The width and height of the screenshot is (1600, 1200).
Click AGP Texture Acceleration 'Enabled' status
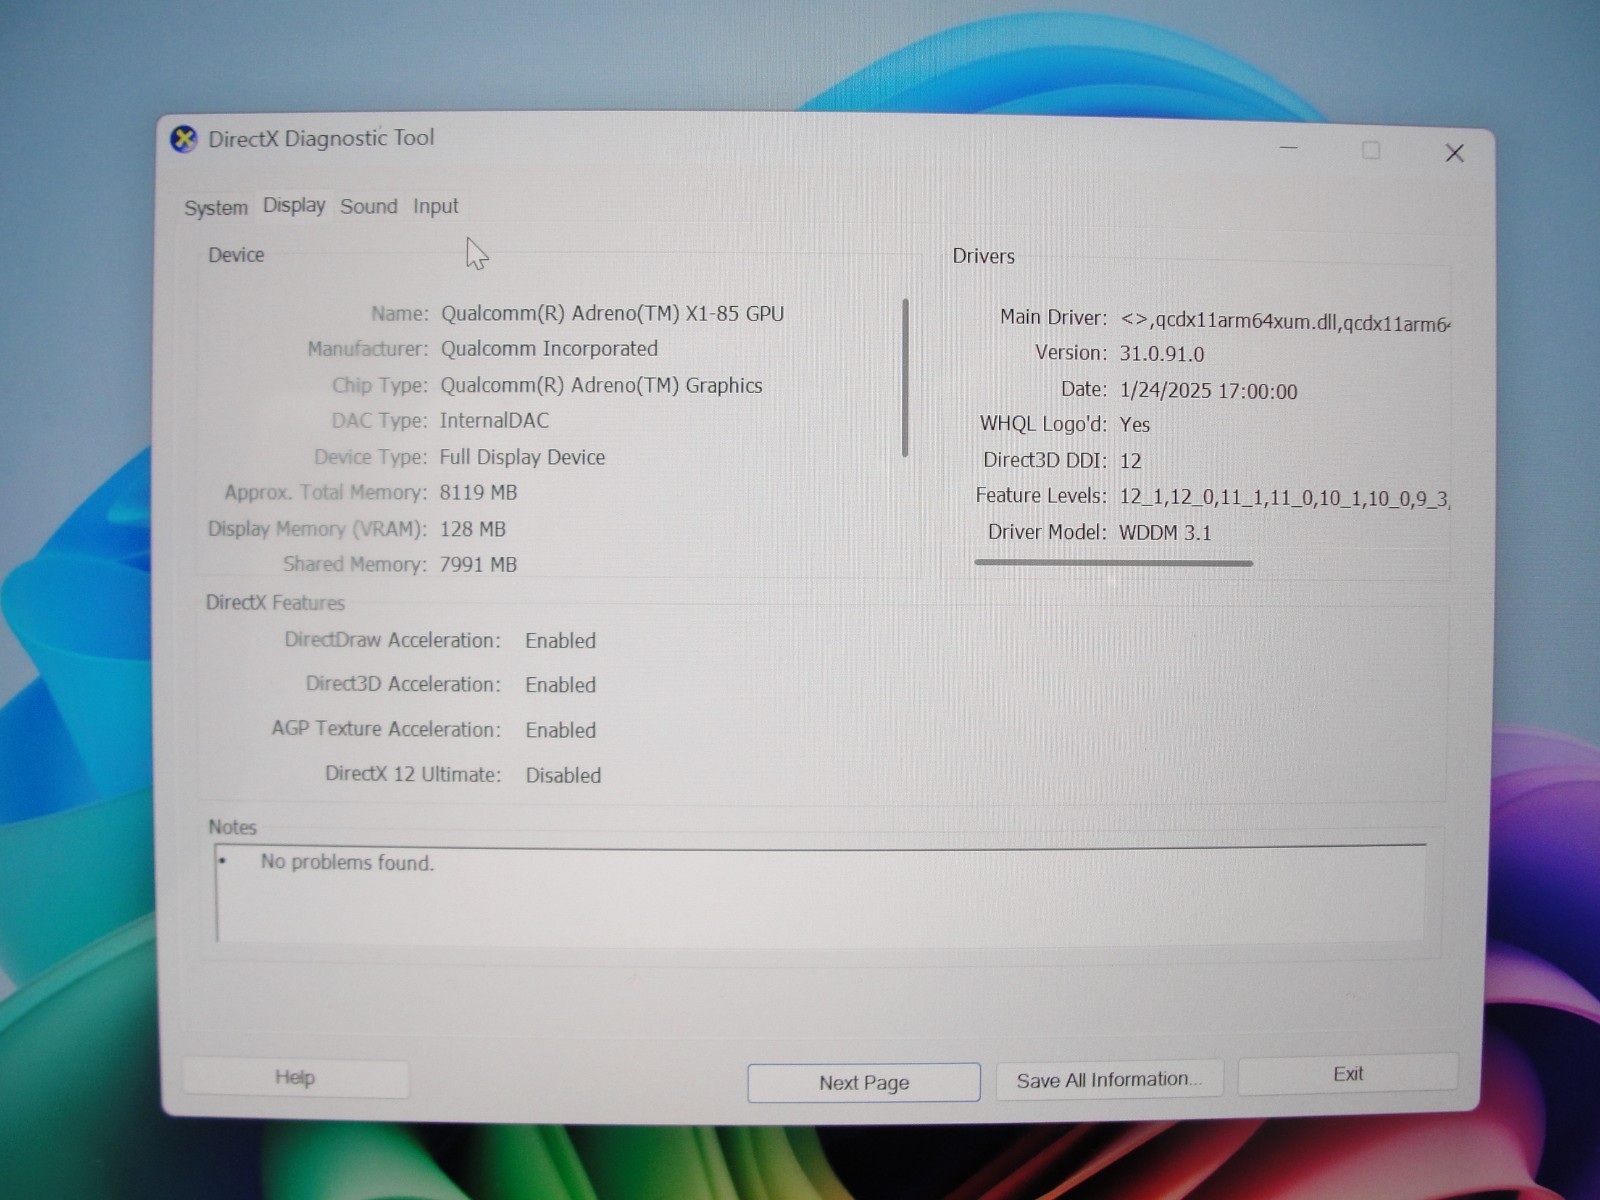click(560, 730)
